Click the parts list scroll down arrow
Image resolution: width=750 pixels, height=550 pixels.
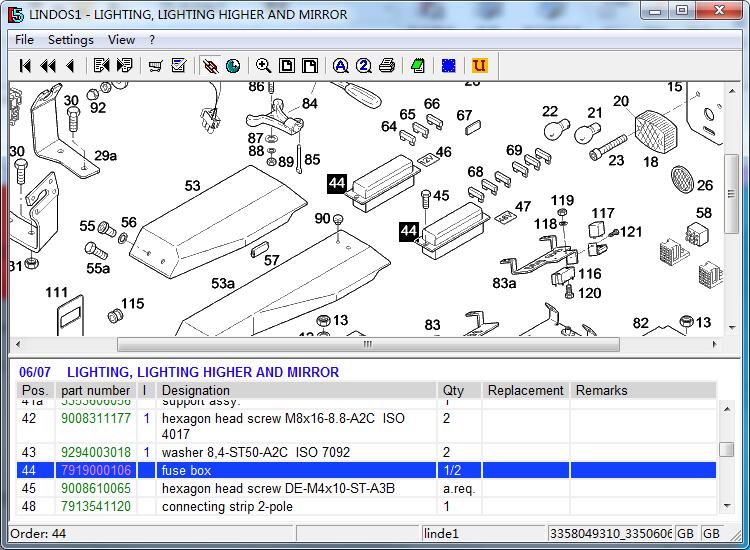coord(727,505)
